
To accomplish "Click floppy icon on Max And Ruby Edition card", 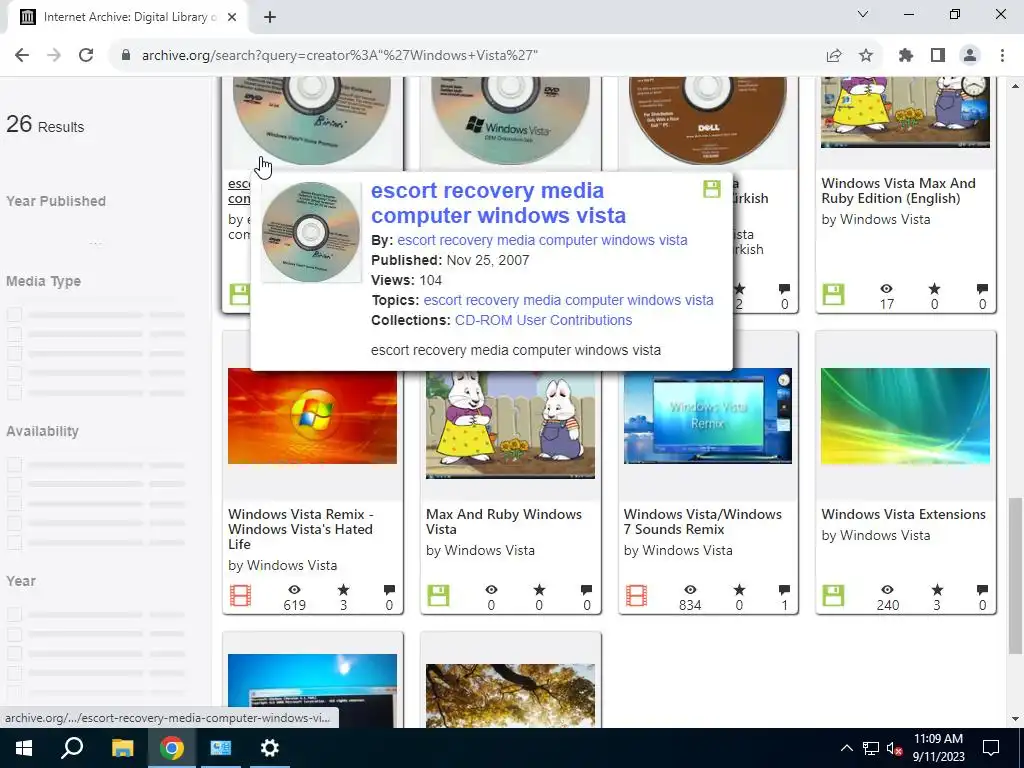I will click(x=833, y=295).
